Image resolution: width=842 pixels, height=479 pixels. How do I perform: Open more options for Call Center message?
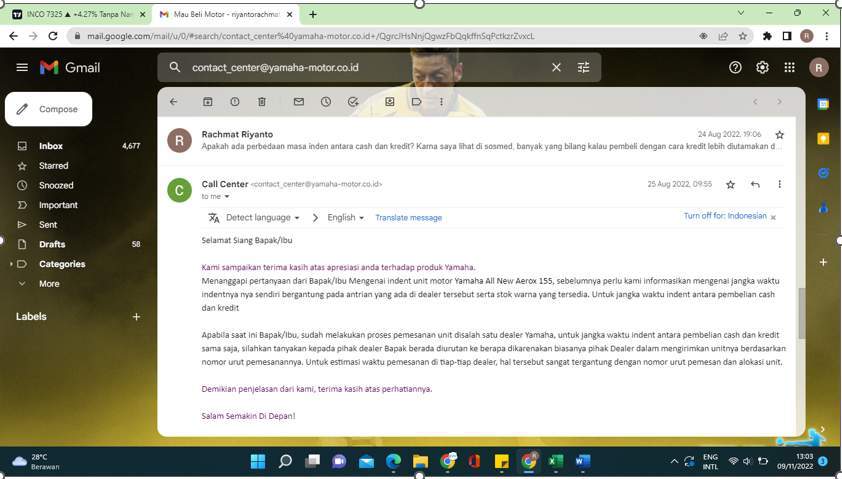779,184
